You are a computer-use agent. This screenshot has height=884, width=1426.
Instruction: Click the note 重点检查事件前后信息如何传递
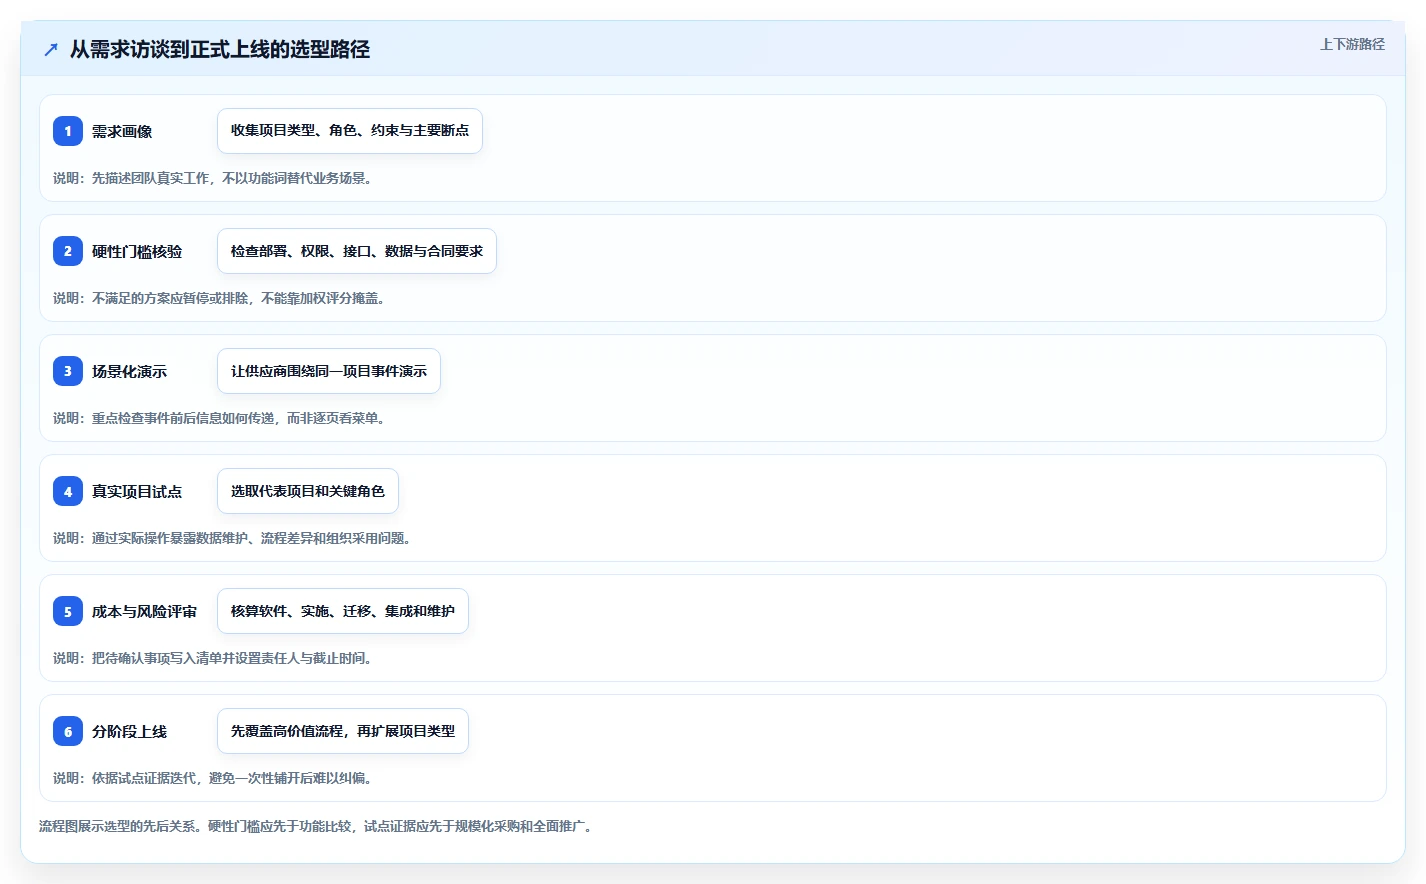tap(183, 418)
